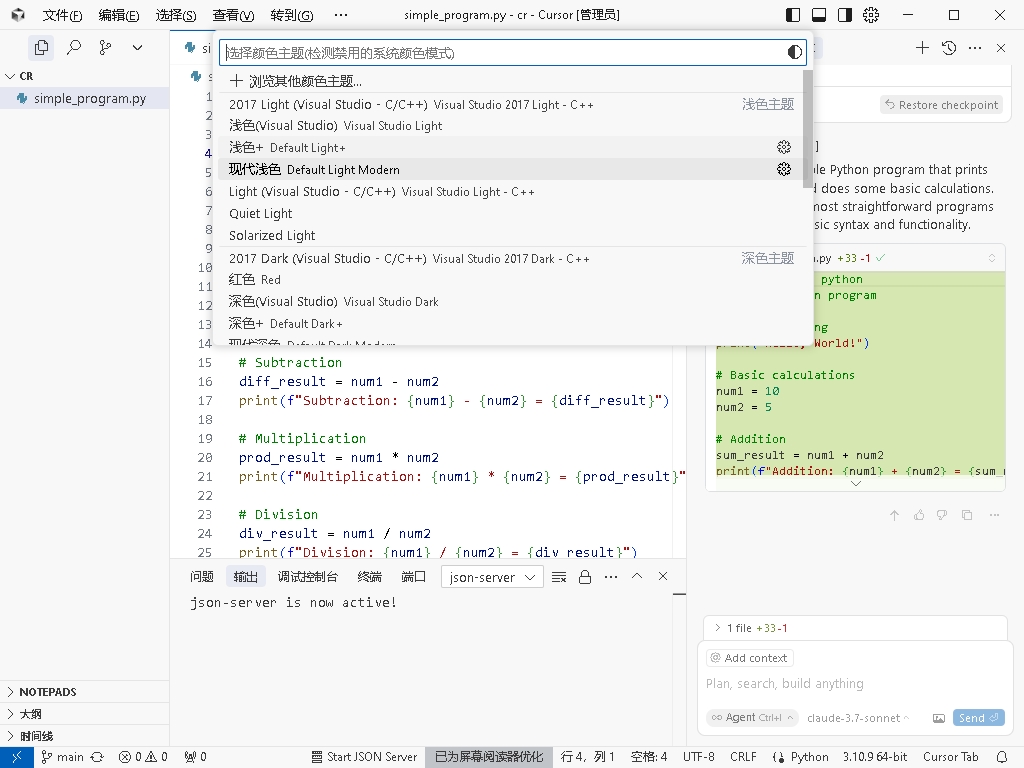Open the Selection (选择) menu
1024x768 pixels.
coord(176,15)
